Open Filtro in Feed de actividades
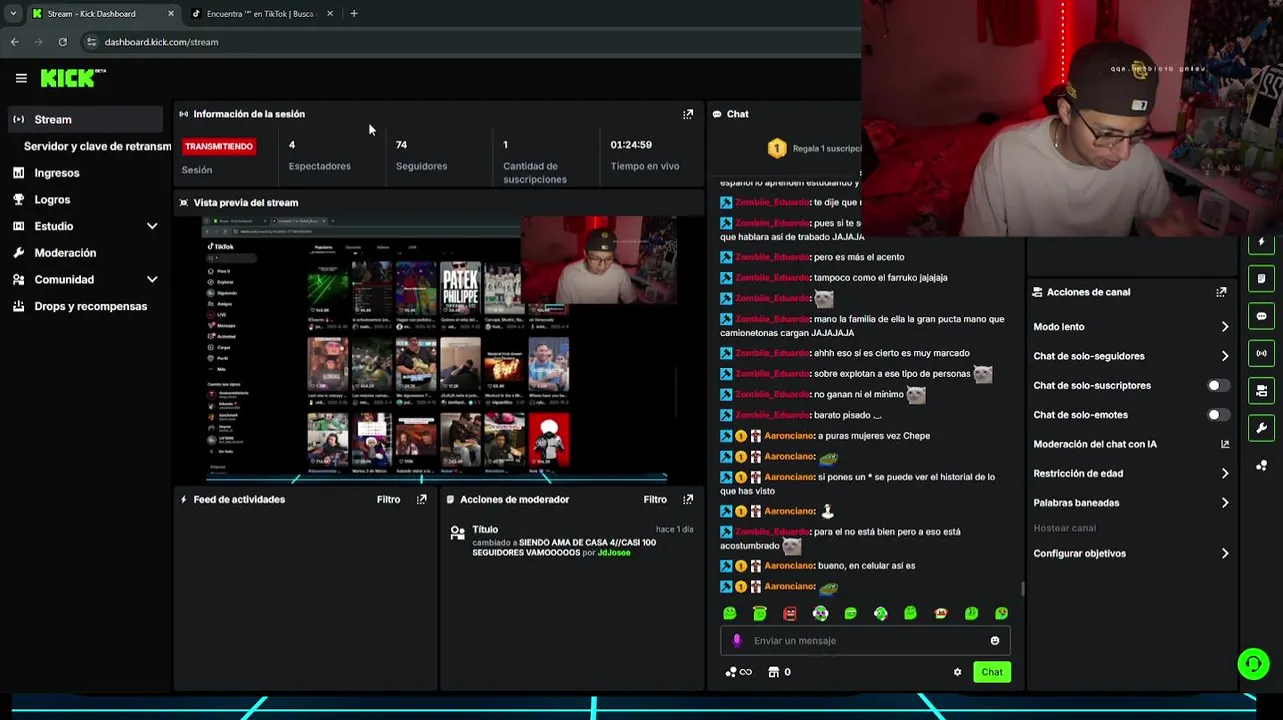 388,499
